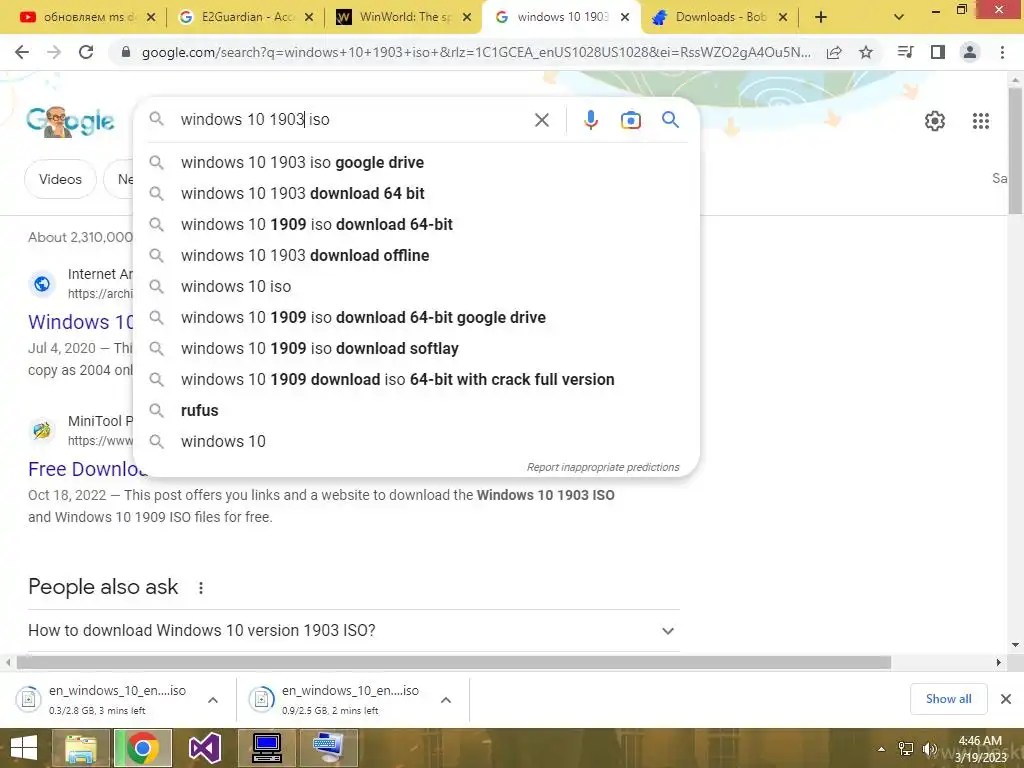
Task: Click the horizontal page scrollbar
Action: pyautogui.click(x=454, y=662)
